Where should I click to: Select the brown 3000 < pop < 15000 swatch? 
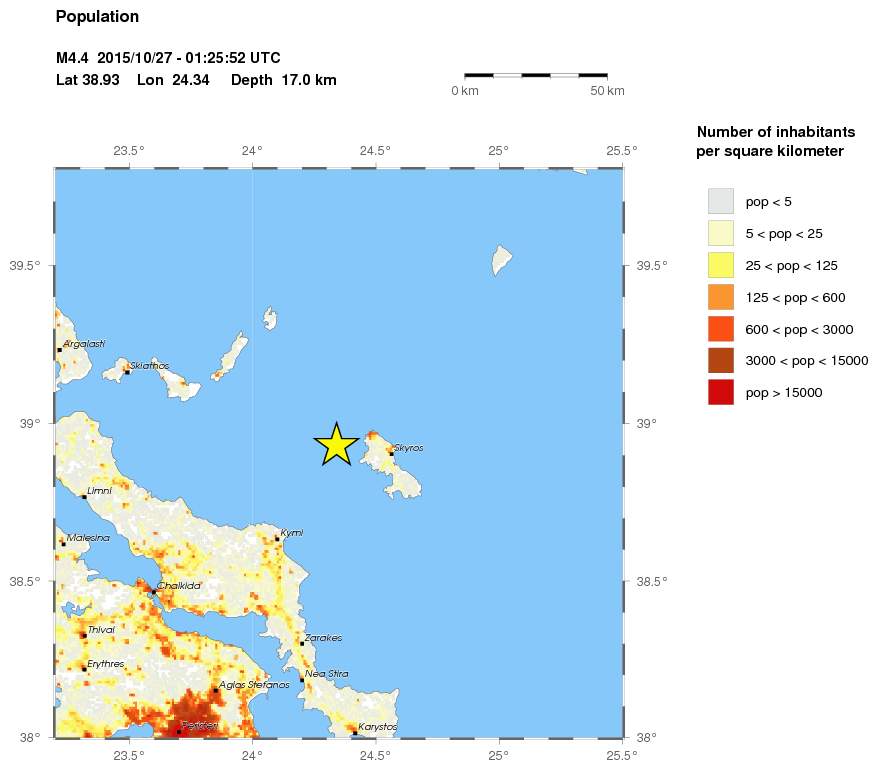coord(721,361)
